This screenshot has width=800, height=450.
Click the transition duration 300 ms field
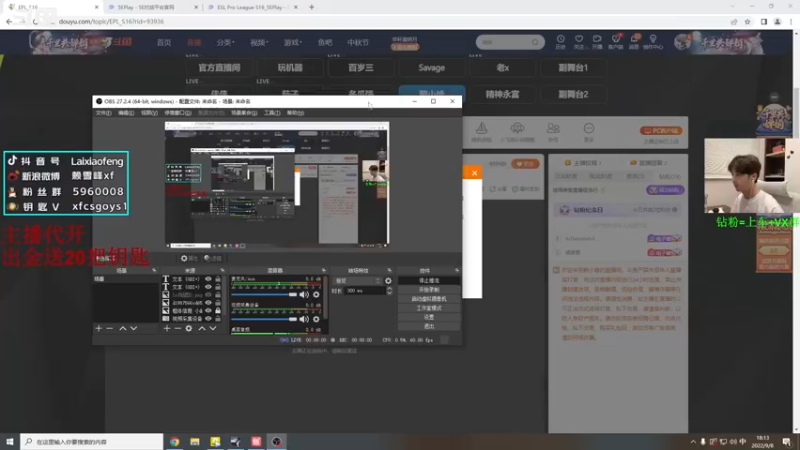tap(364, 290)
